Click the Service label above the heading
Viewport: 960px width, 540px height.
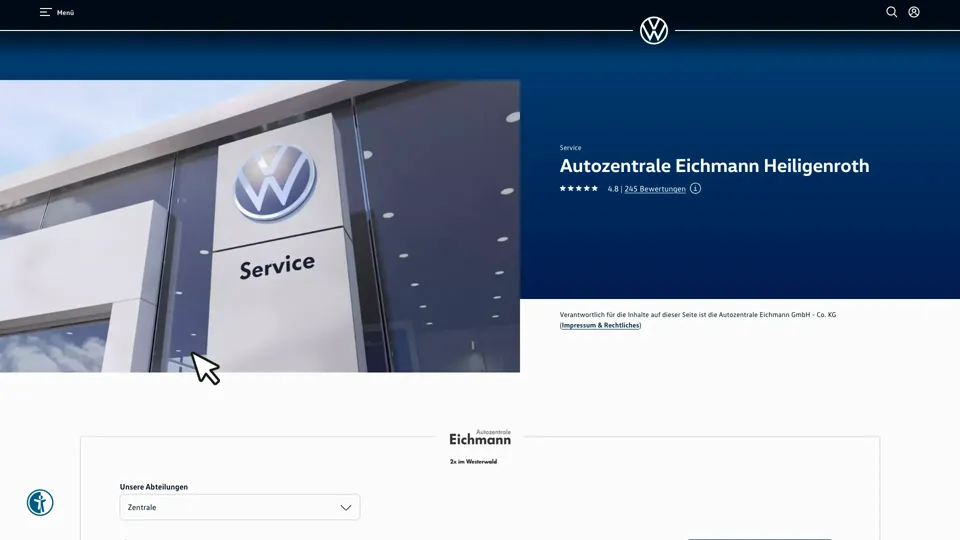point(570,148)
